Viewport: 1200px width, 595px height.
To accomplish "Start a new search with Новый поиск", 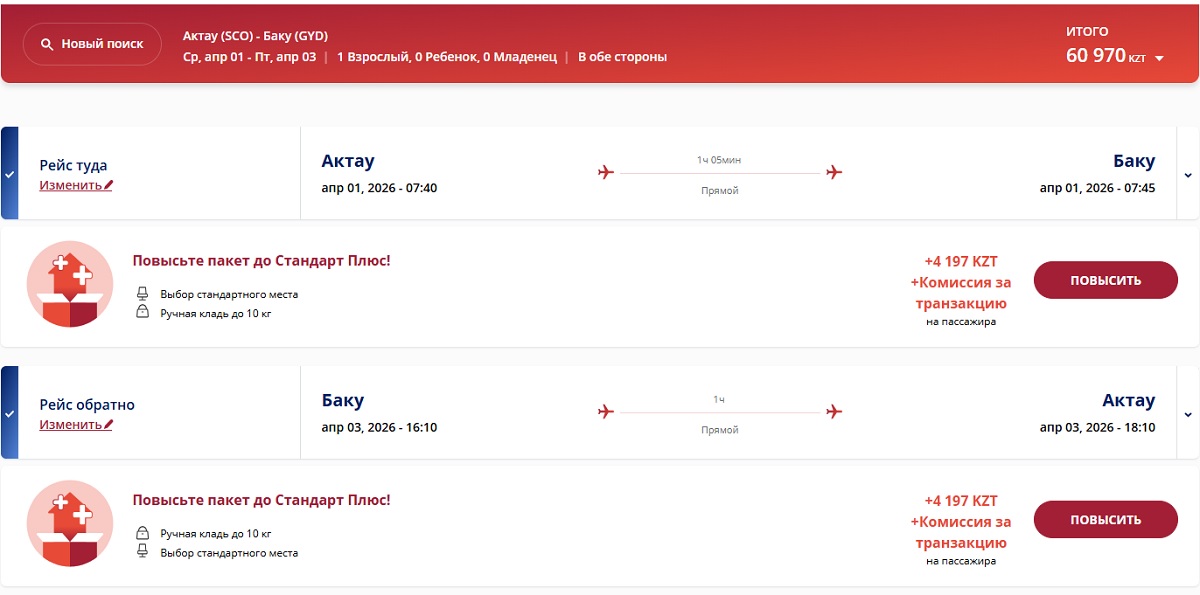I will (x=92, y=45).
